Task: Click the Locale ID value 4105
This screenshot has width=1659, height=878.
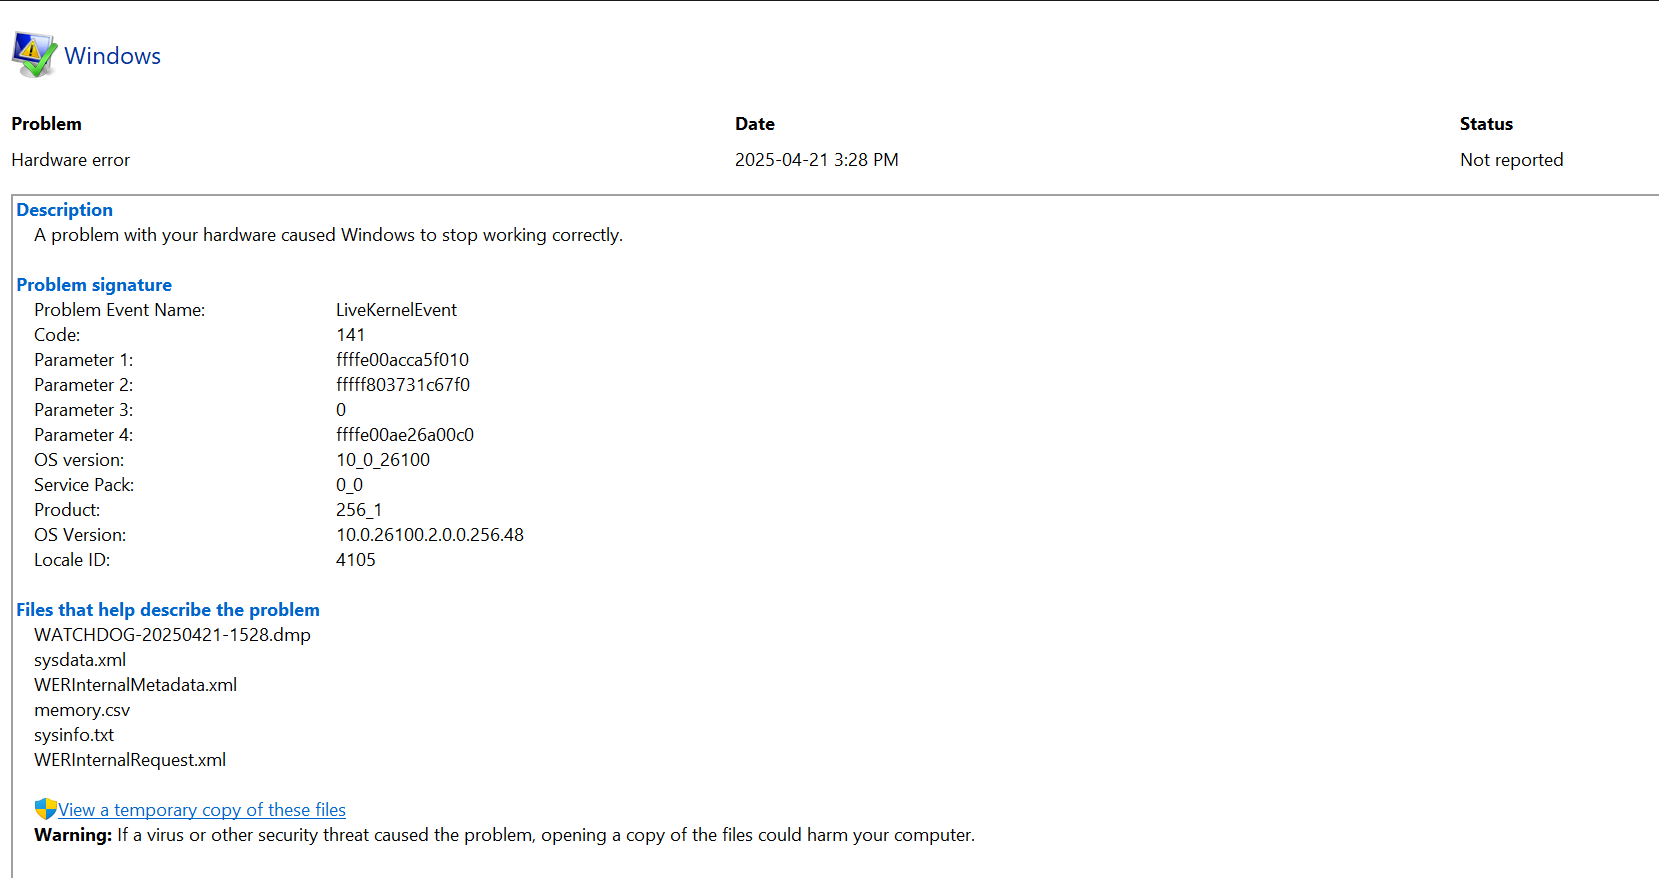Action: tap(356, 560)
